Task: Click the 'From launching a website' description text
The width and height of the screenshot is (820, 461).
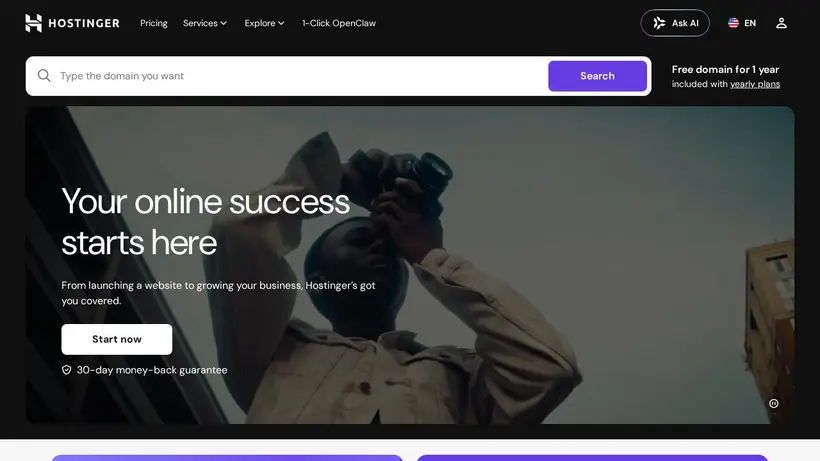Action: pos(218,293)
